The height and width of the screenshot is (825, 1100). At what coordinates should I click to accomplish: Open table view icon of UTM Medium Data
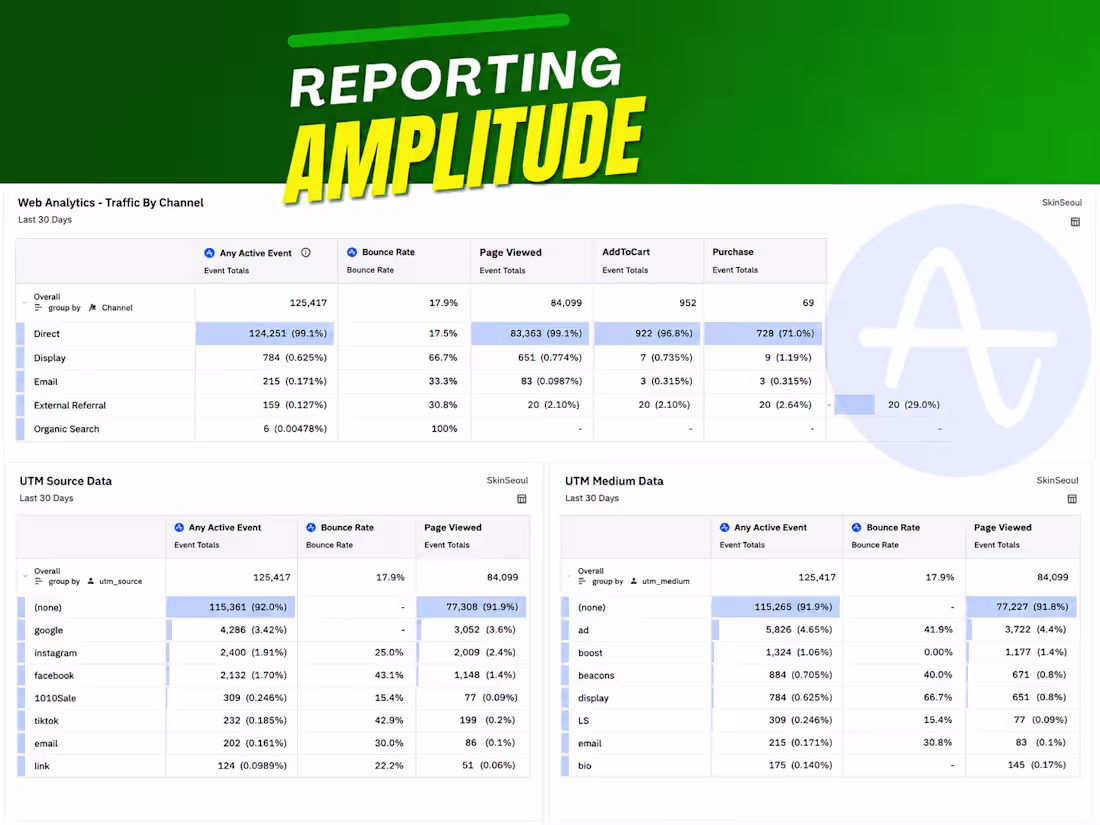coord(1071,499)
